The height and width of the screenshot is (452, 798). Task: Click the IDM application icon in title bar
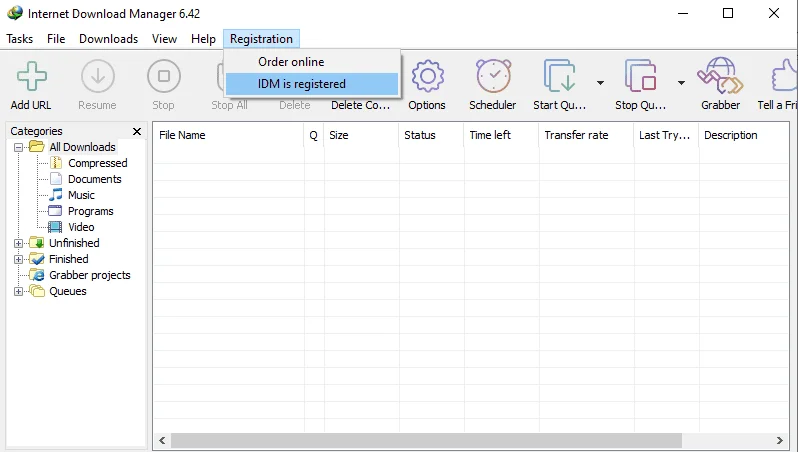[15, 13]
